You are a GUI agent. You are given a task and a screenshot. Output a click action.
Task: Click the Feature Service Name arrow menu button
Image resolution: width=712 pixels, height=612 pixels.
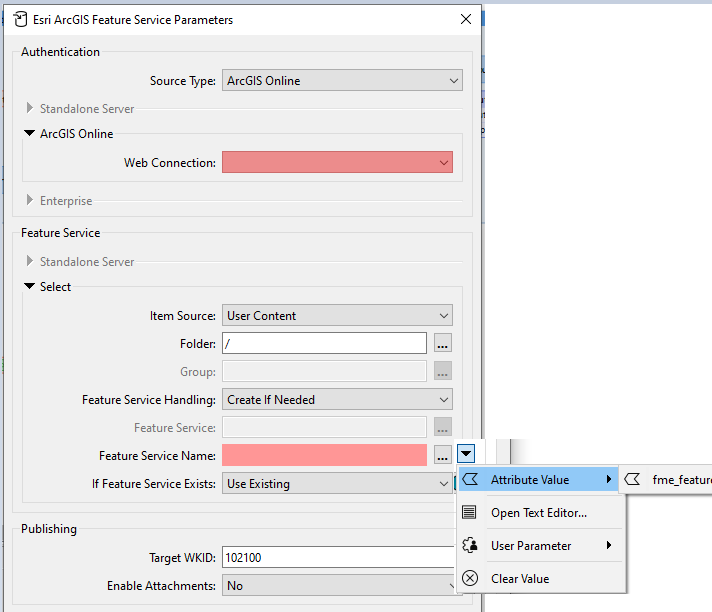(466, 454)
